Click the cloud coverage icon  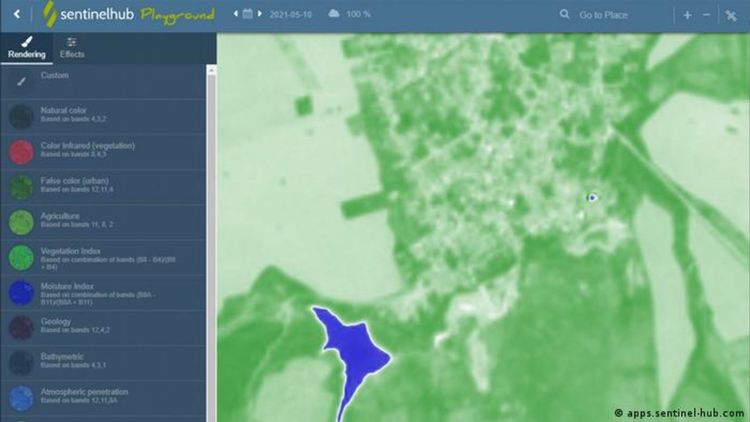tap(334, 13)
